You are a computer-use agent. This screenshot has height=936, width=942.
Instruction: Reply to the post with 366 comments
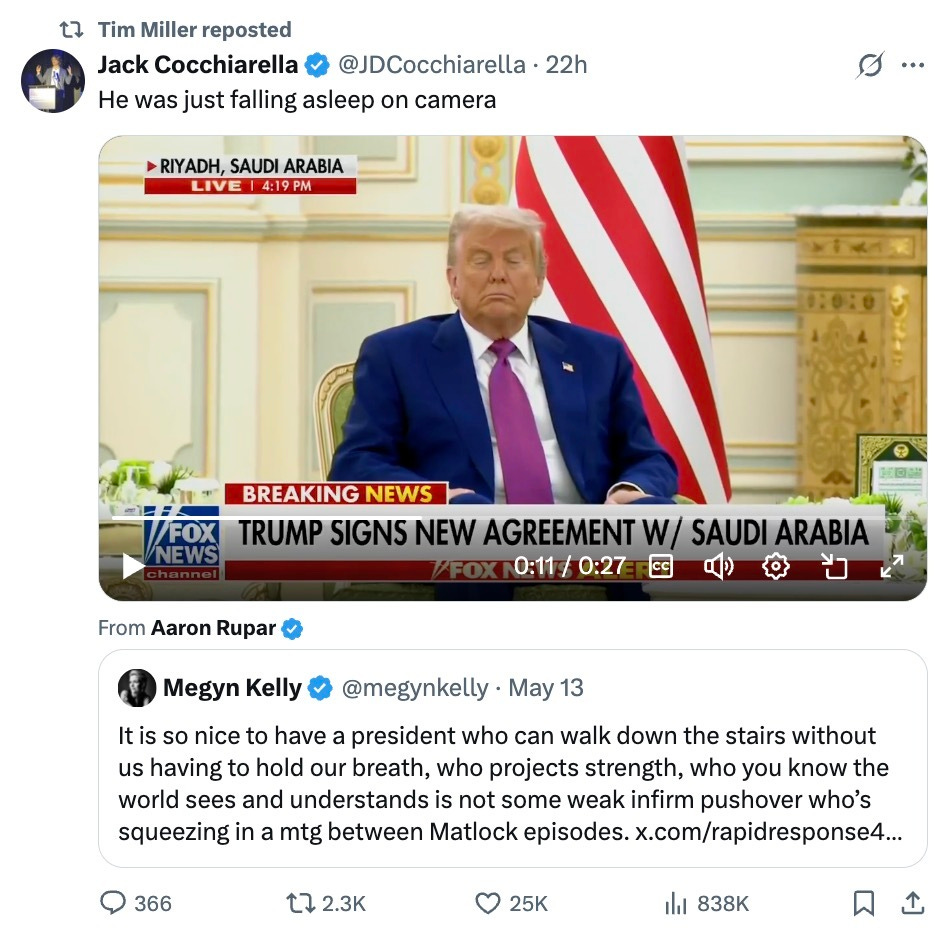(x=136, y=903)
